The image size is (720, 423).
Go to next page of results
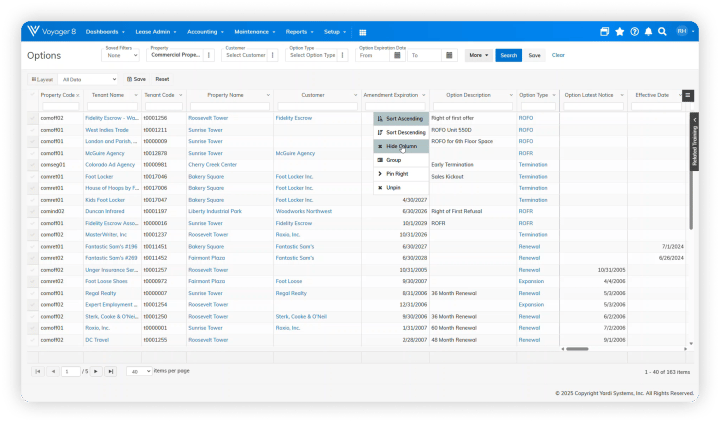pyautogui.click(x=96, y=371)
